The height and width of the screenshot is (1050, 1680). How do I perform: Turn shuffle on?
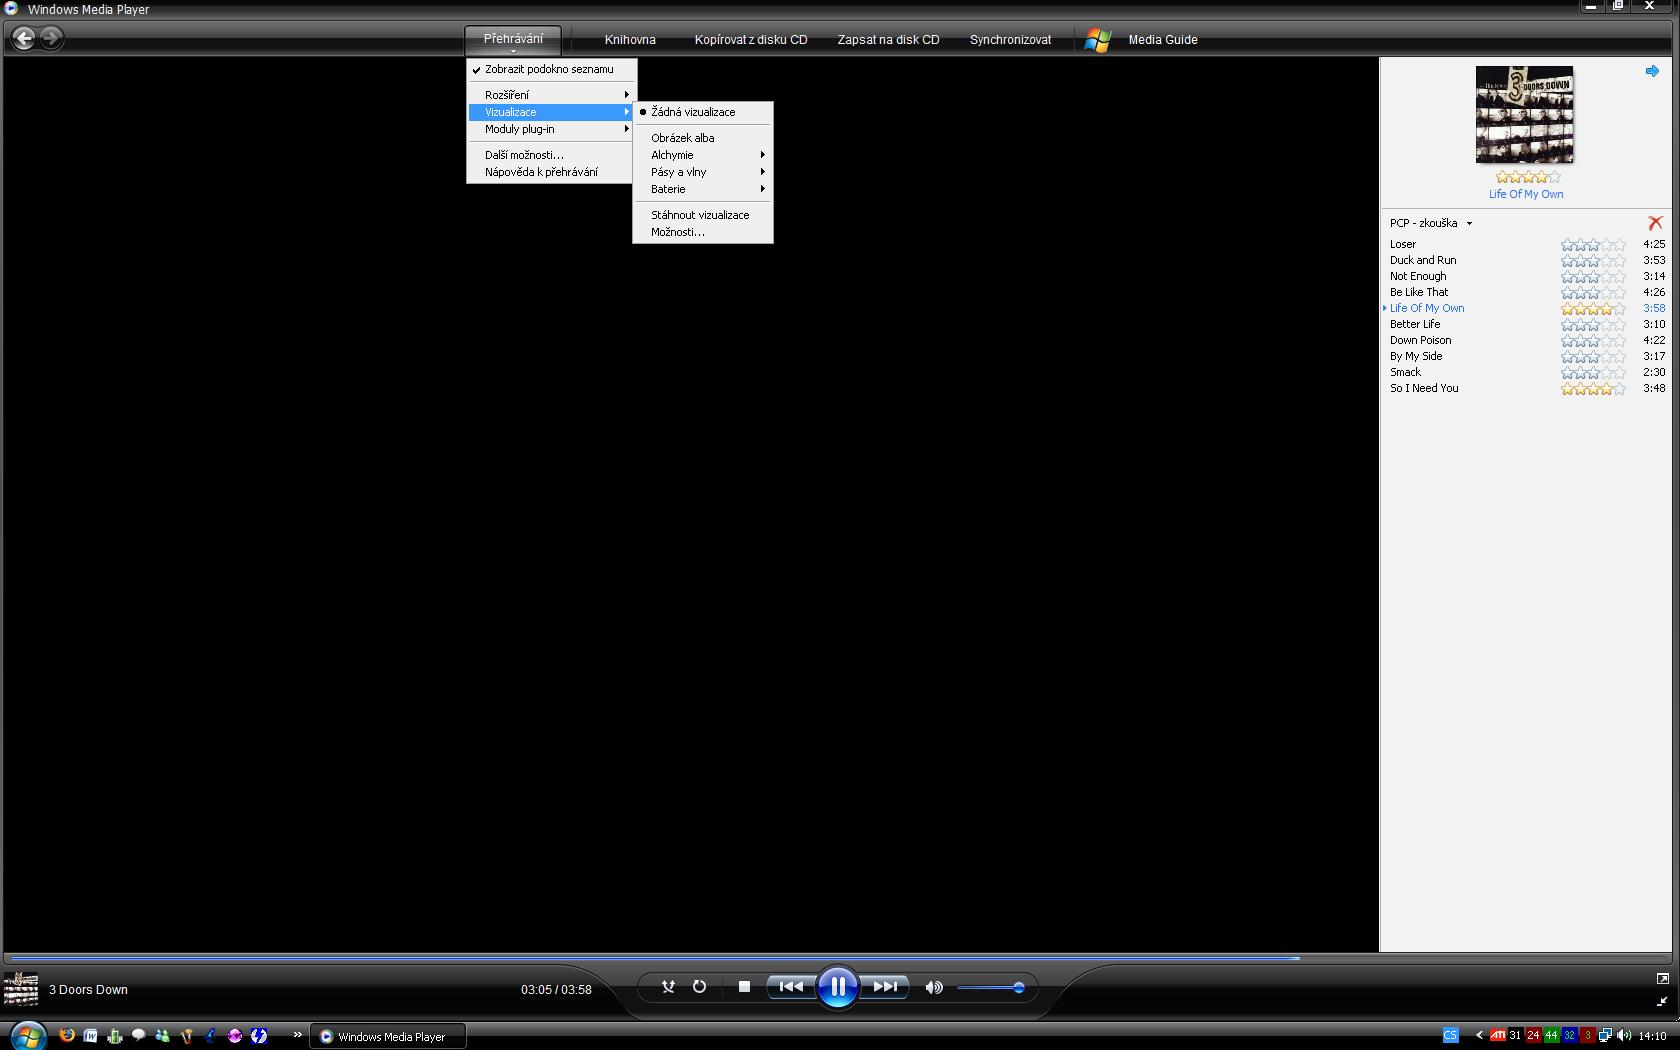[x=668, y=987]
